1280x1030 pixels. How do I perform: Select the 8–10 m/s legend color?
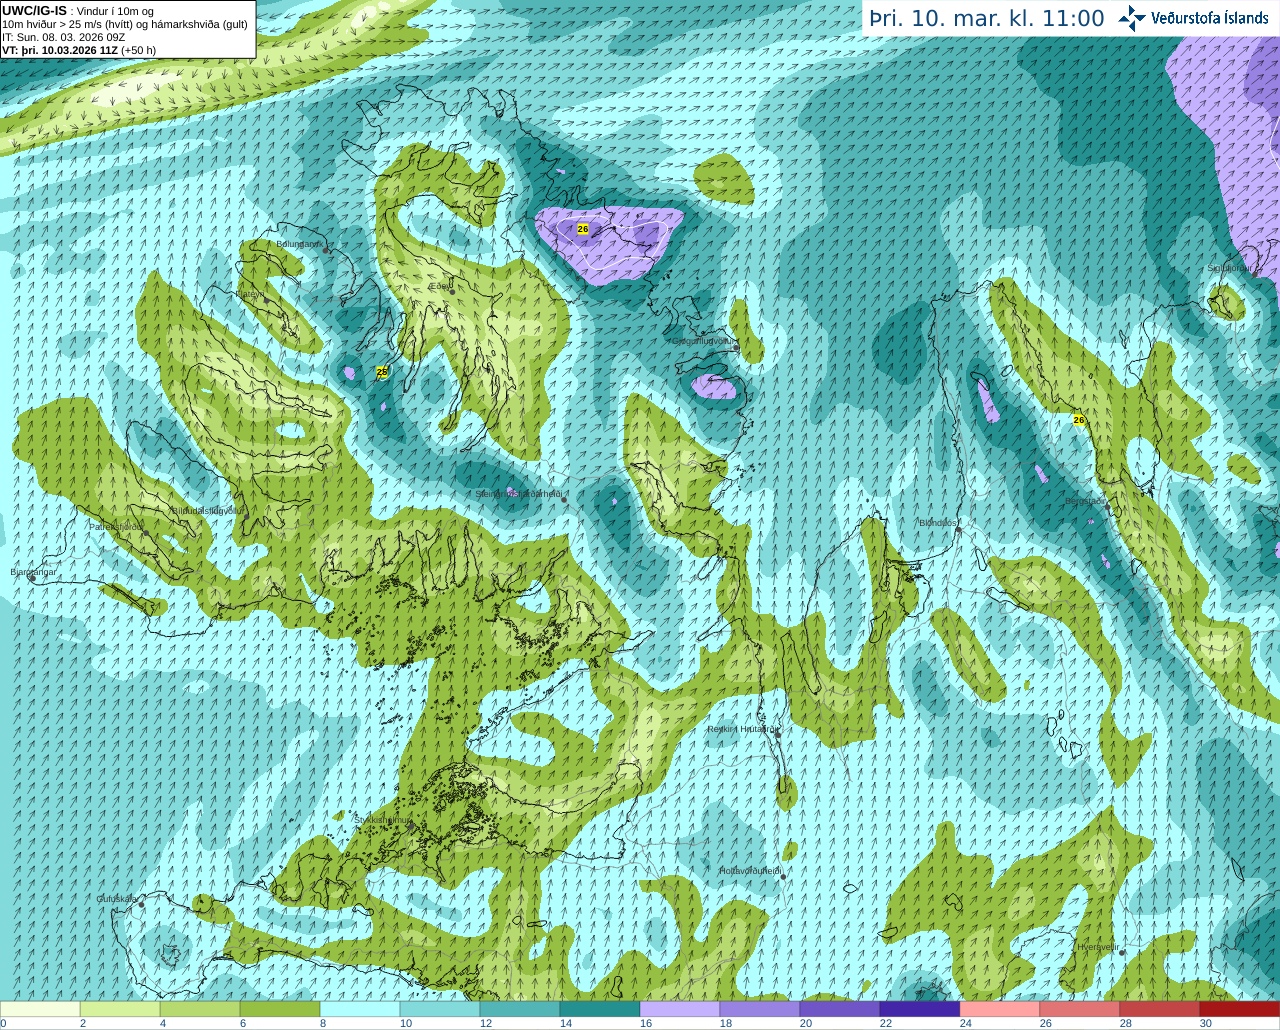[360, 1009]
